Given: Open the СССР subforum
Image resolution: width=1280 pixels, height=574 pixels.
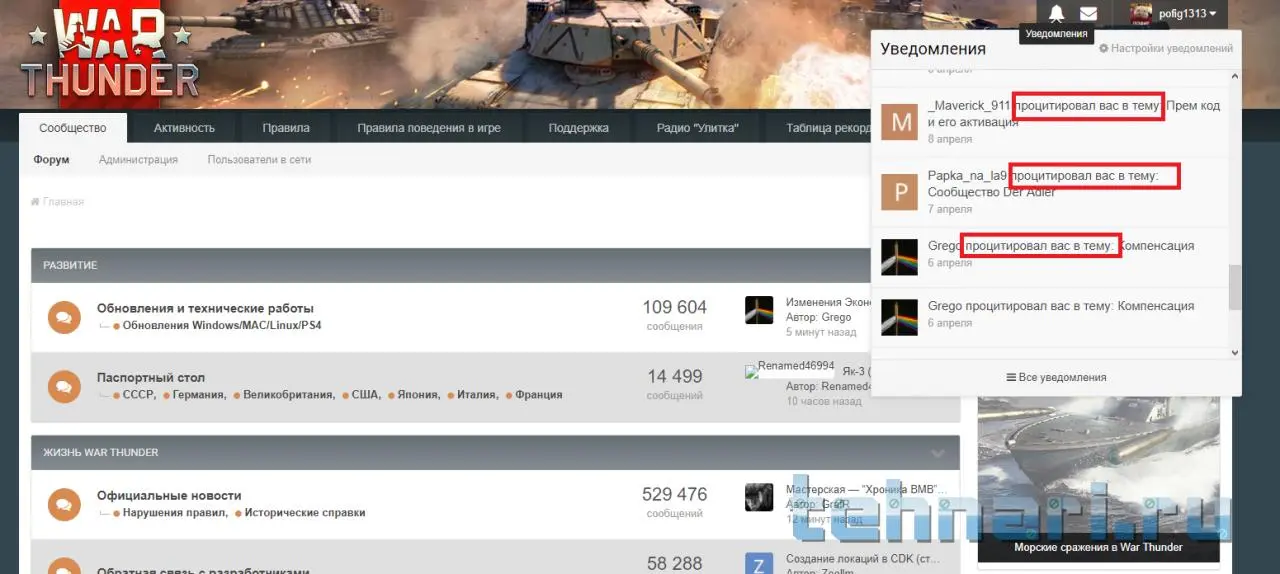Looking at the screenshot, I should coord(138,395).
